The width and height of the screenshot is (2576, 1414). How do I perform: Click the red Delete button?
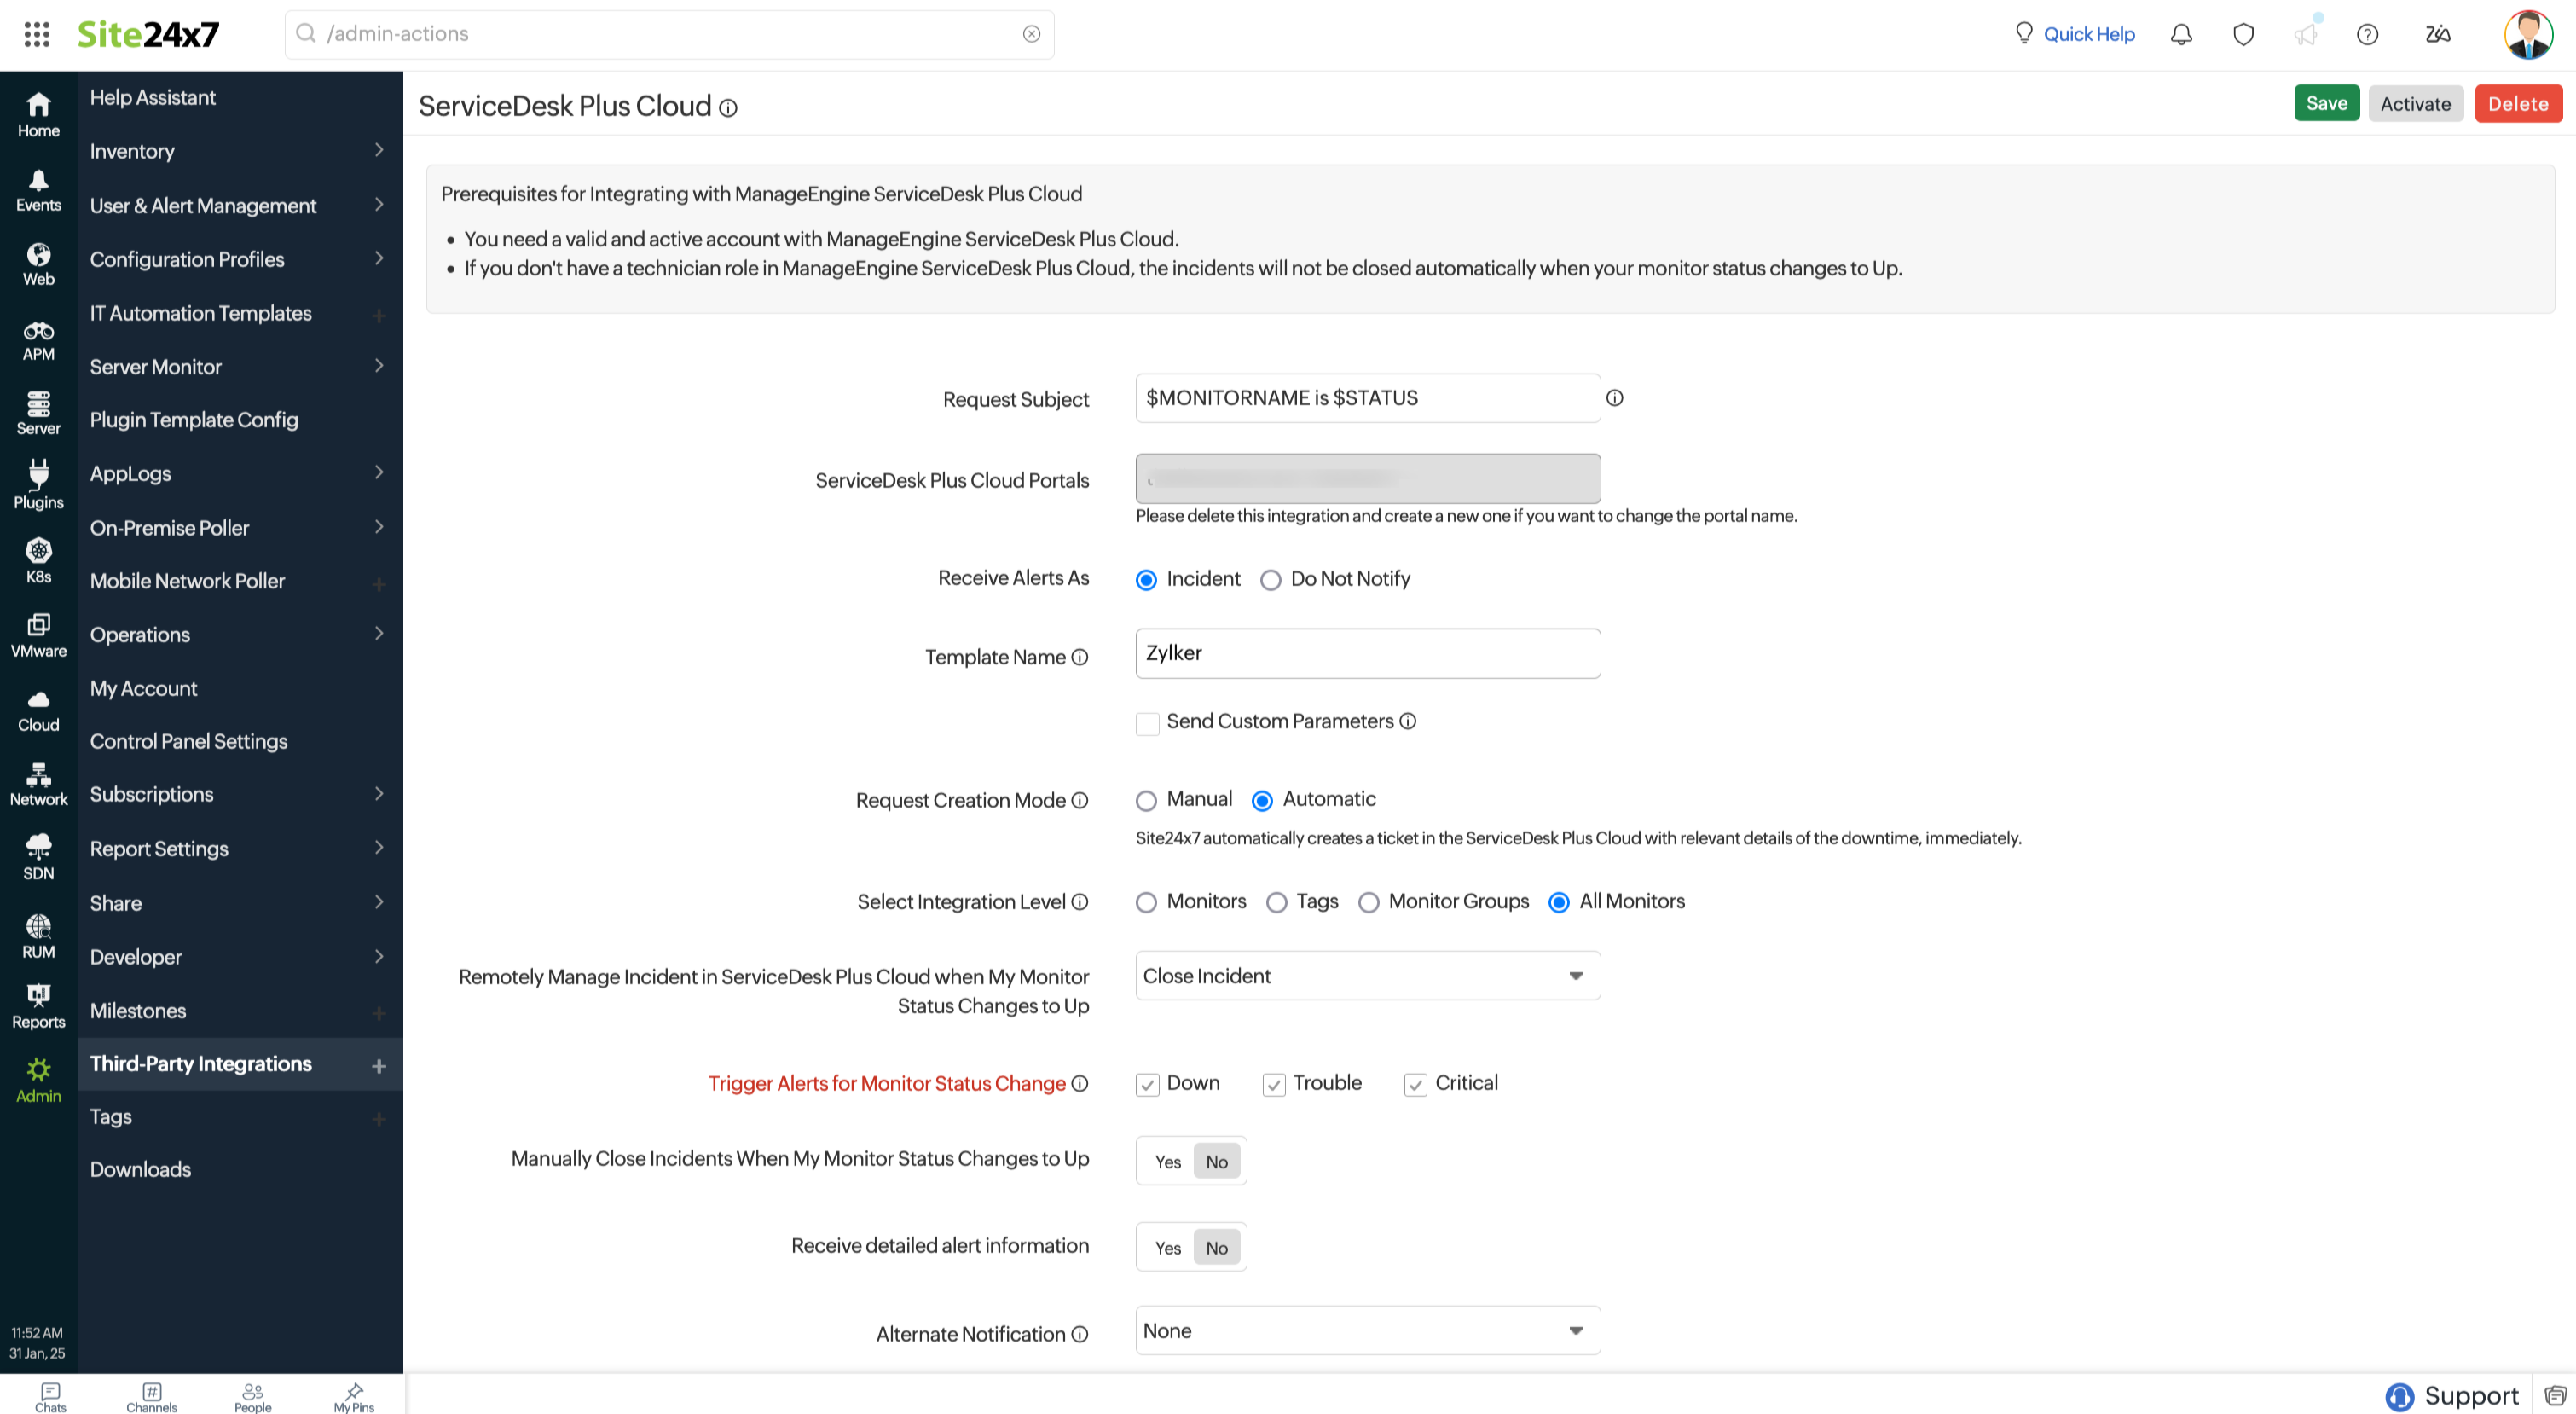pos(2517,104)
